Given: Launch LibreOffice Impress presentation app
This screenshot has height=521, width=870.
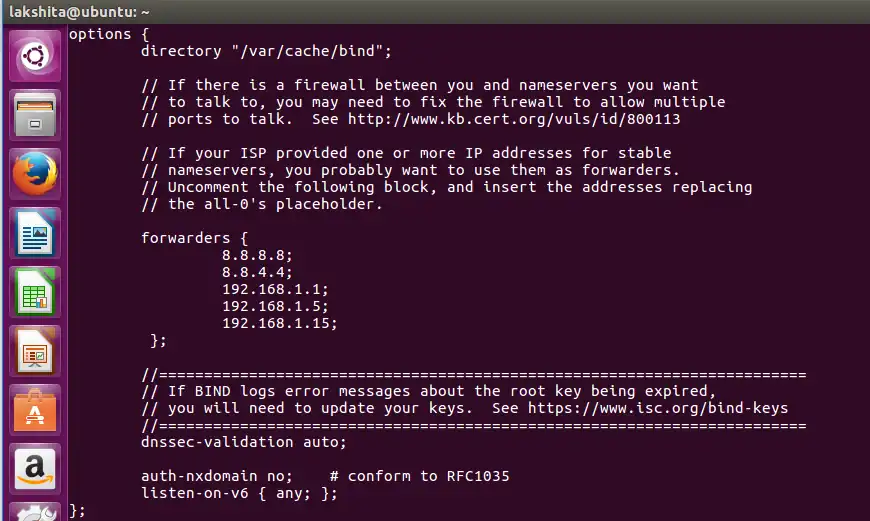Looking at the screenshot, I should point(35,351).
